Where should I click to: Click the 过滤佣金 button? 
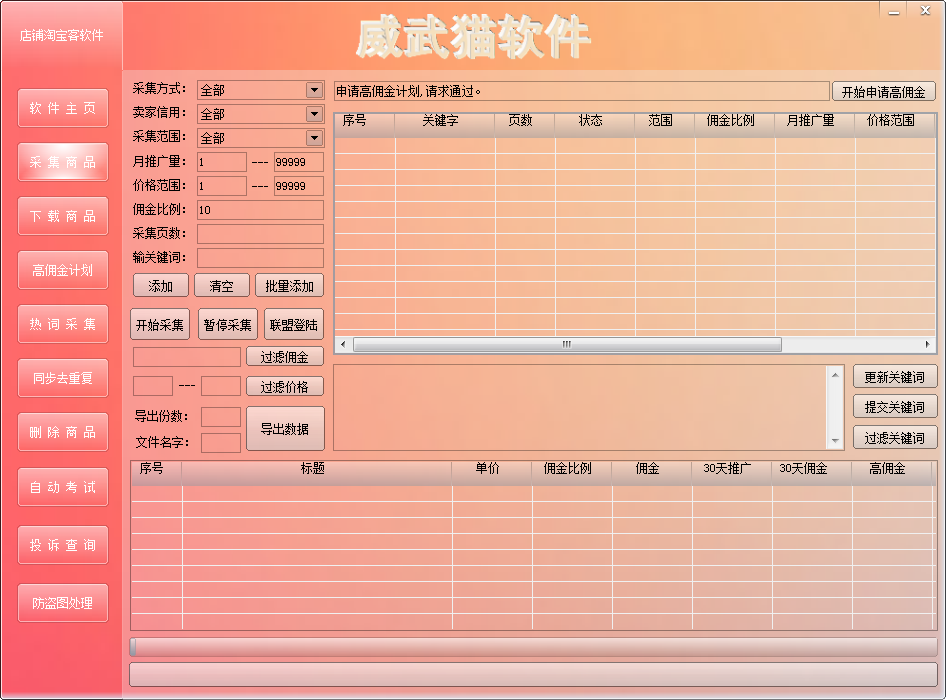285,357
